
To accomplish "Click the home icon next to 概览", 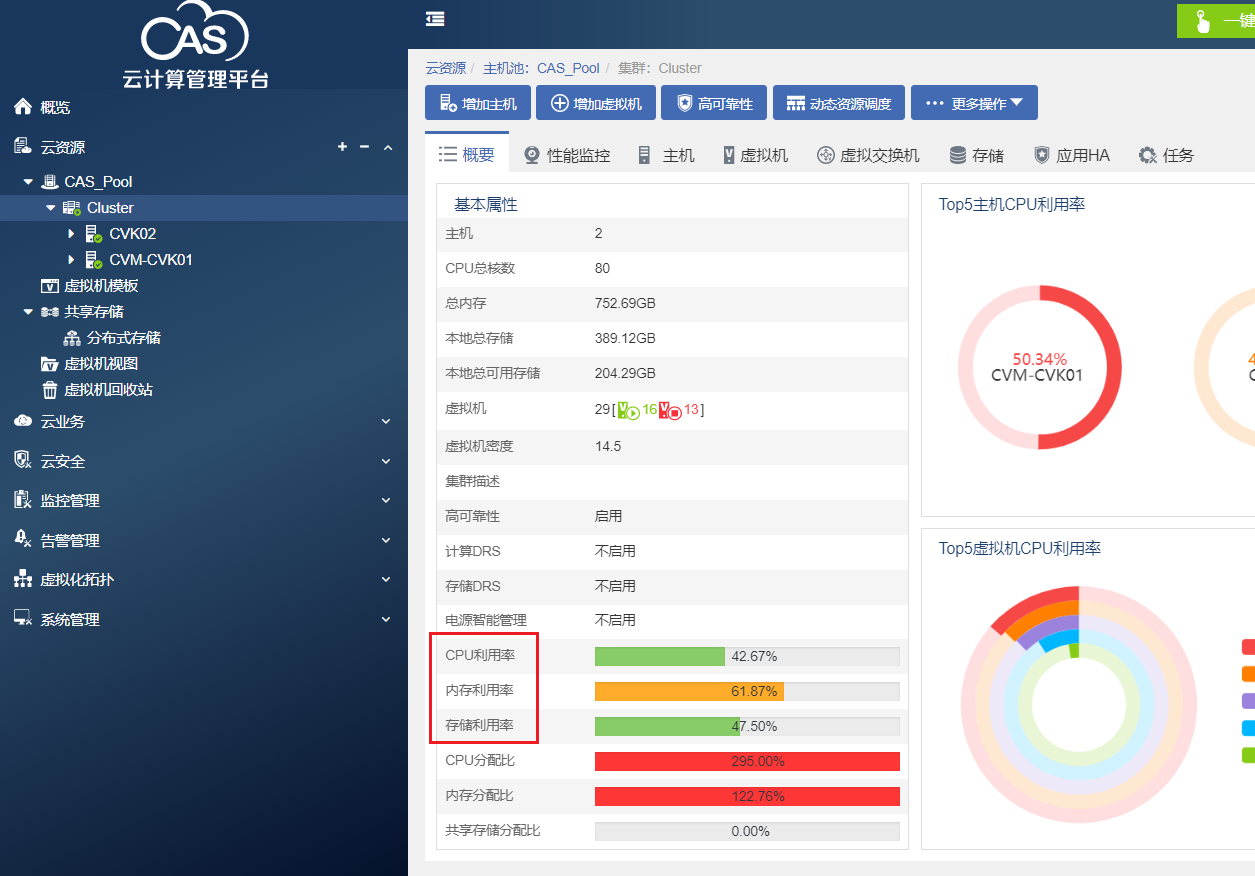I will click(x=23, y=107).
